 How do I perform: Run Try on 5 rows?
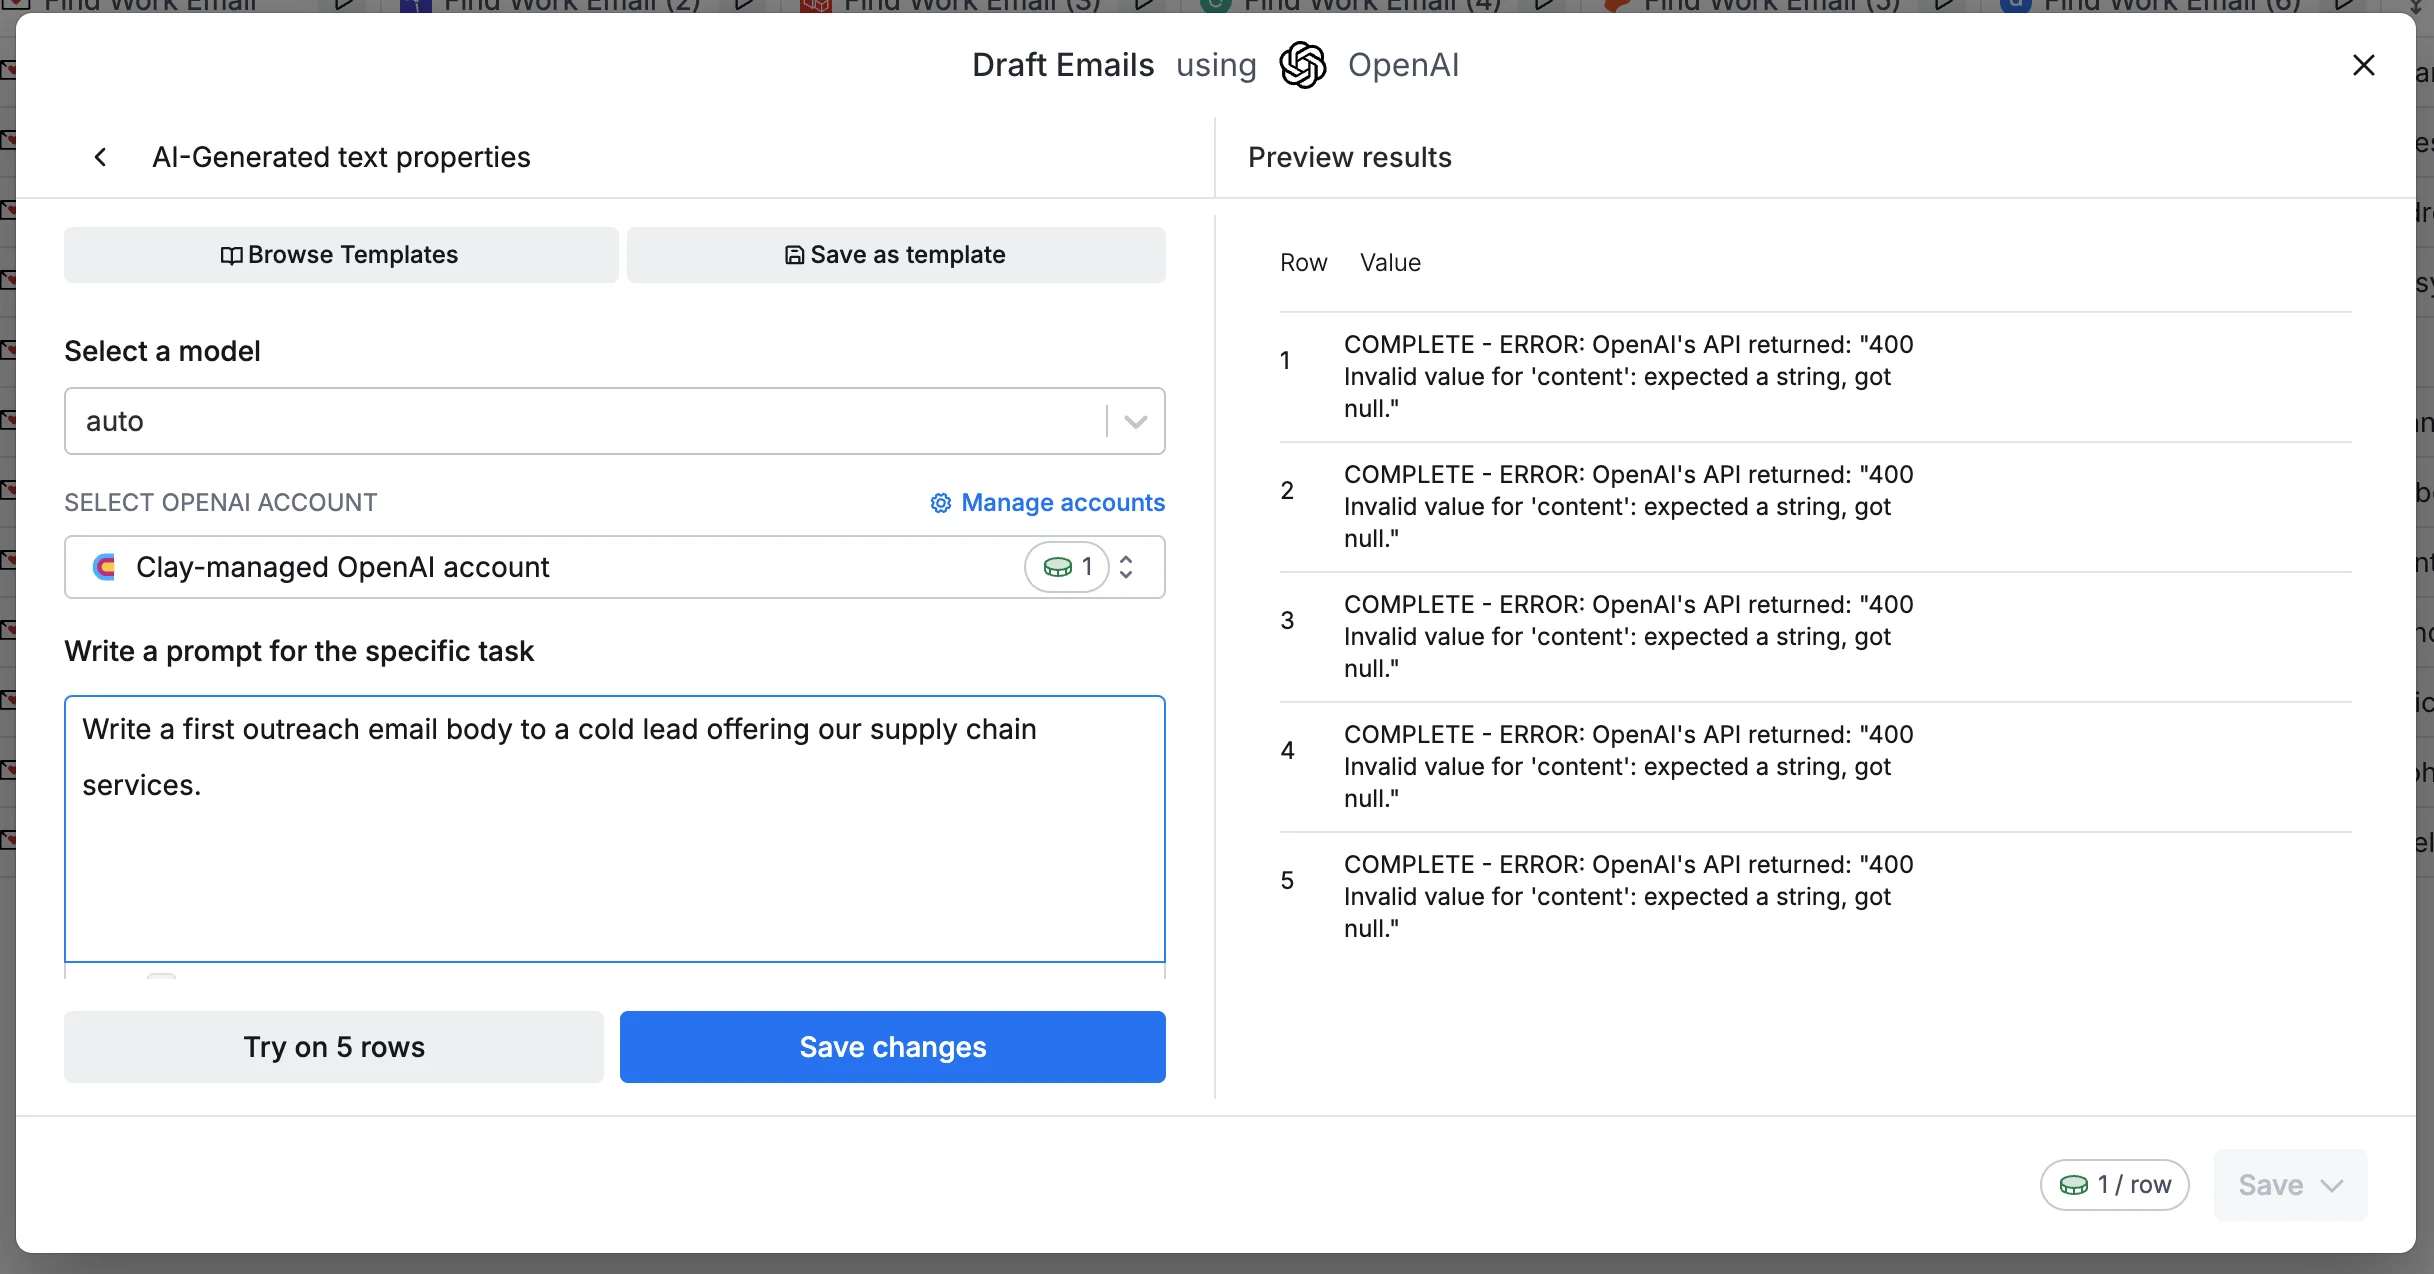[x=334, y=1046]
